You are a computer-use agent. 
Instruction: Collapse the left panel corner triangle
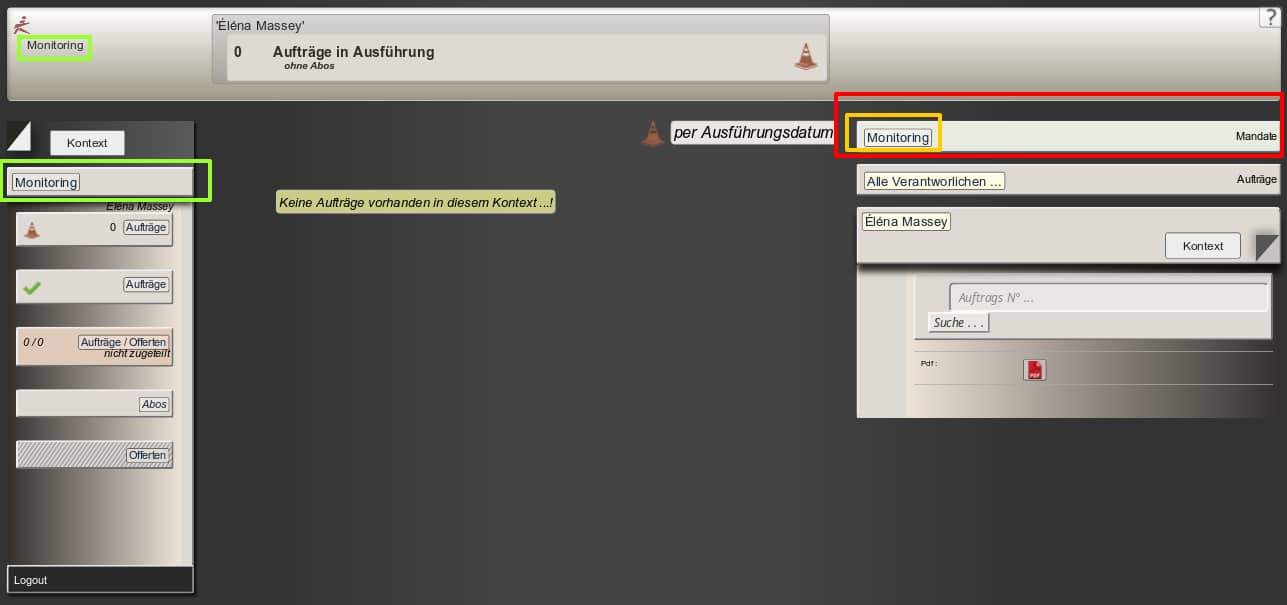tap(18, 135)
